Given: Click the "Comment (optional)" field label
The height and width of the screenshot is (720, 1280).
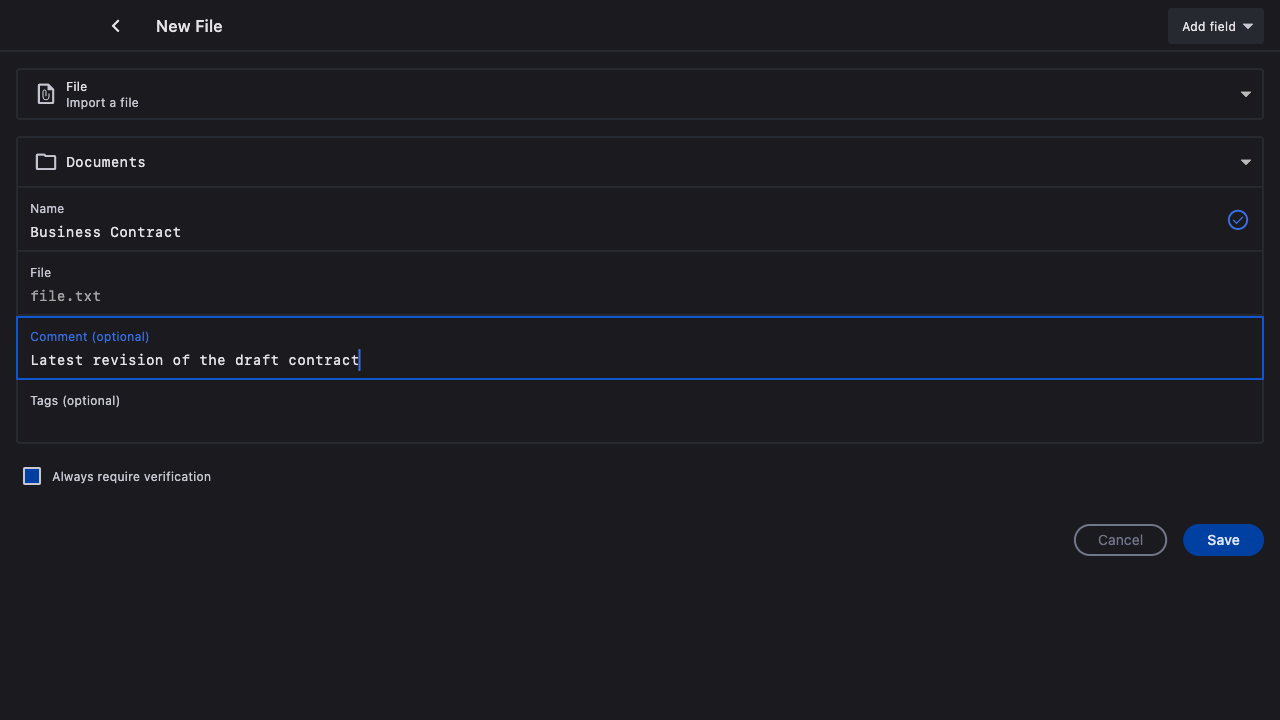Looking at the screenshot, I should pos(90,337).
